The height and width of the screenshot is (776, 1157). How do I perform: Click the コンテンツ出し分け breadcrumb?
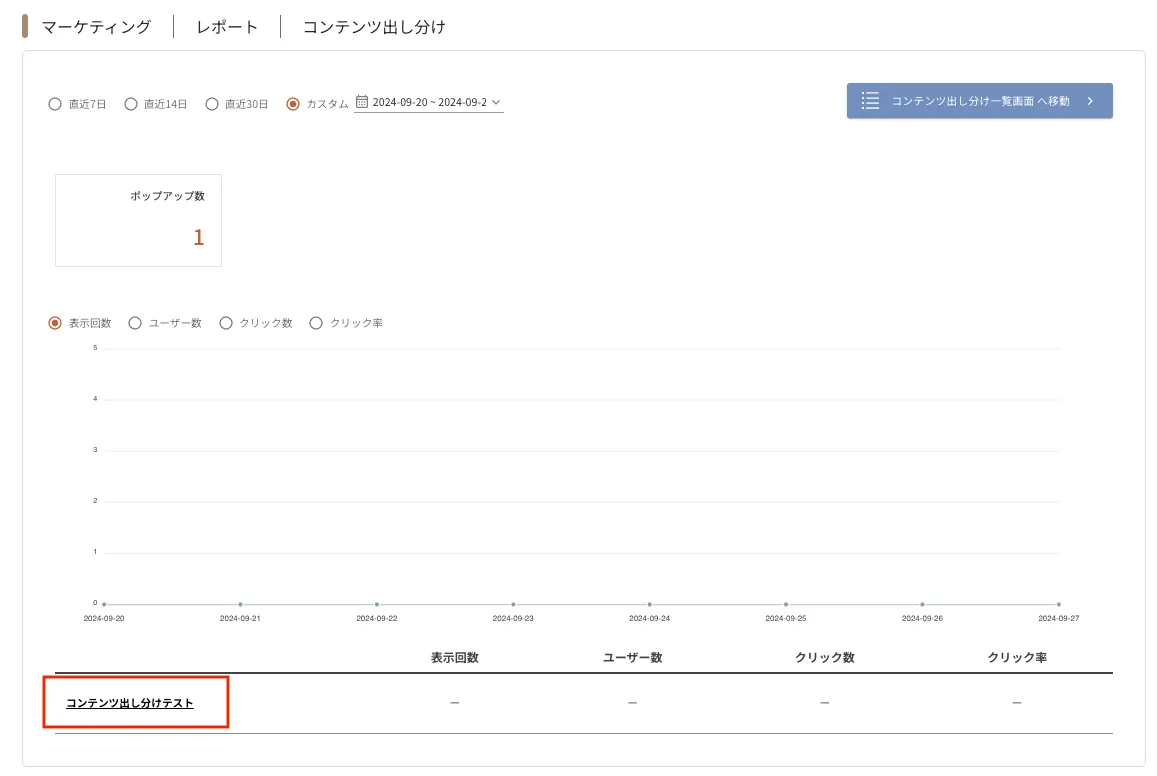coord(374,27)
